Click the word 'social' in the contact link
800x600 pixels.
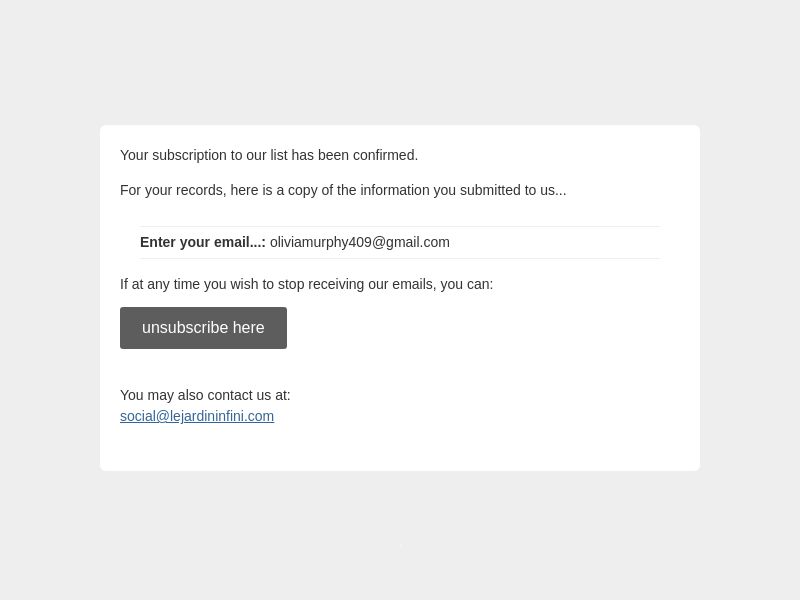(138, 416)
